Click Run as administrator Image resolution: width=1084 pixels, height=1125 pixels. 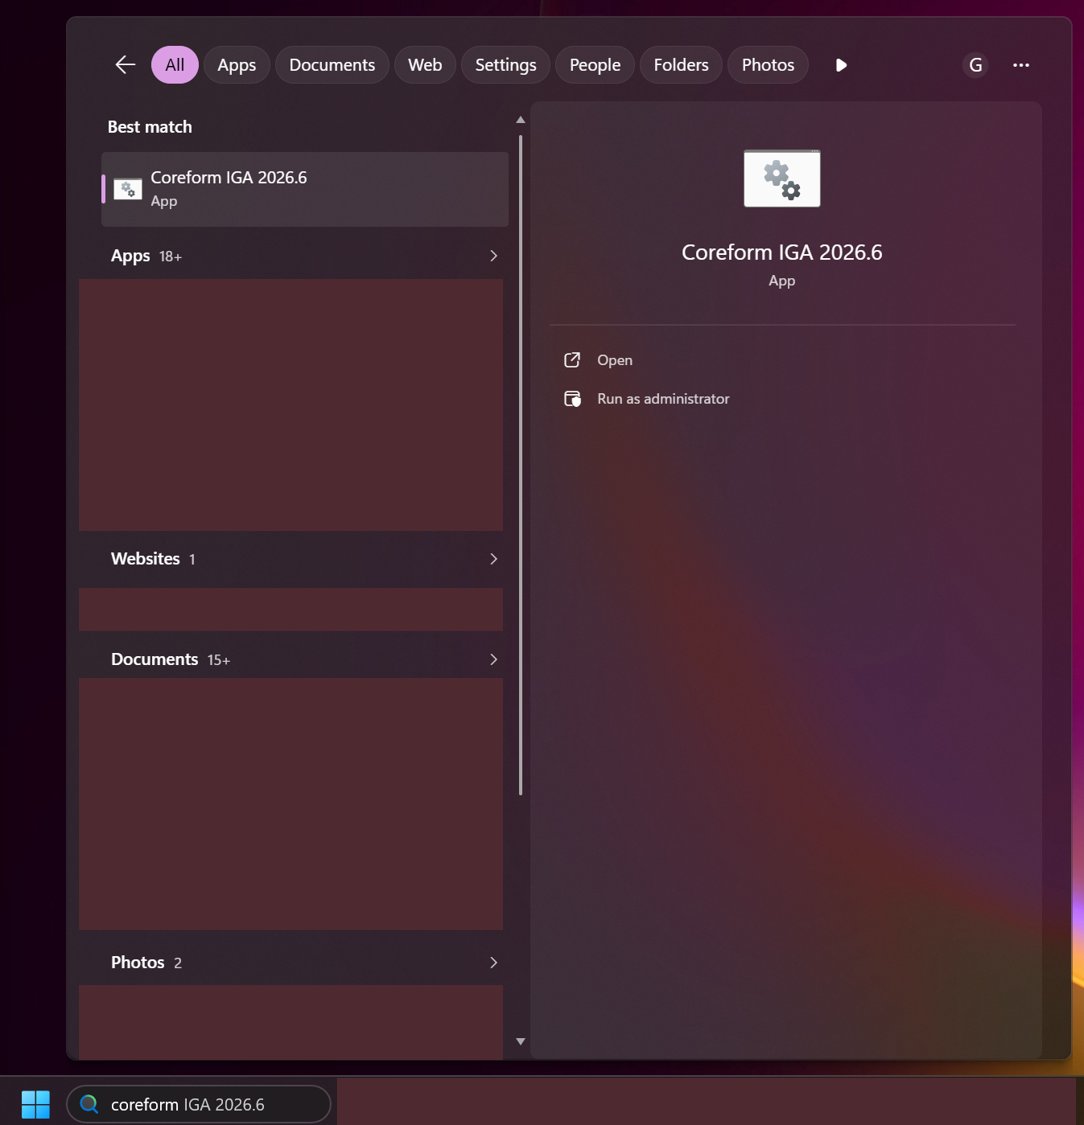coord(663,399)
